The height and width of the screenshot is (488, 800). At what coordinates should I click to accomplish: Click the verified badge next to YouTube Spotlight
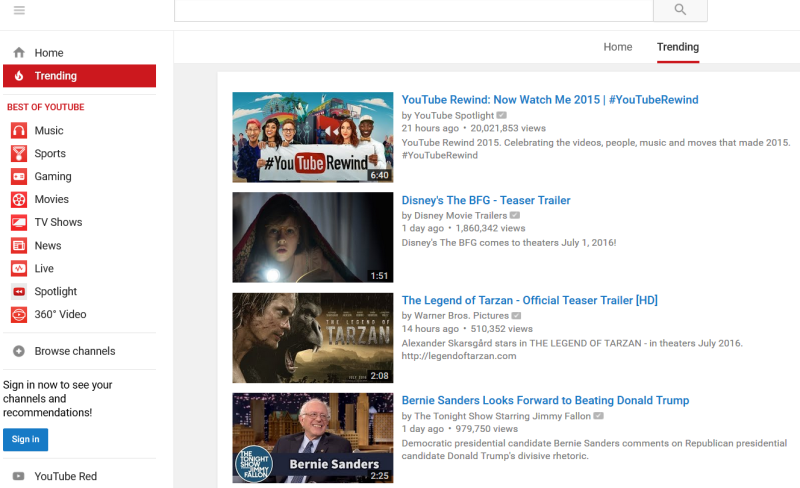502,115
